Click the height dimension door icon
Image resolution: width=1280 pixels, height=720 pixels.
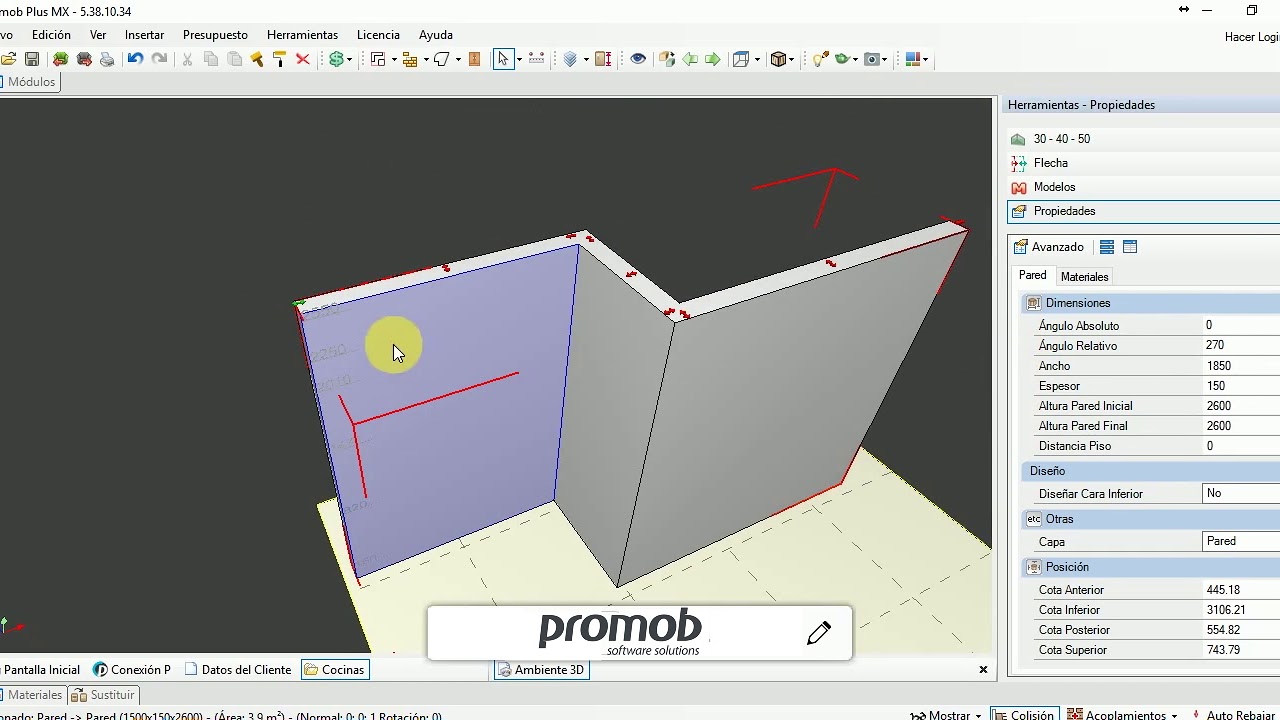pos(603,60)
